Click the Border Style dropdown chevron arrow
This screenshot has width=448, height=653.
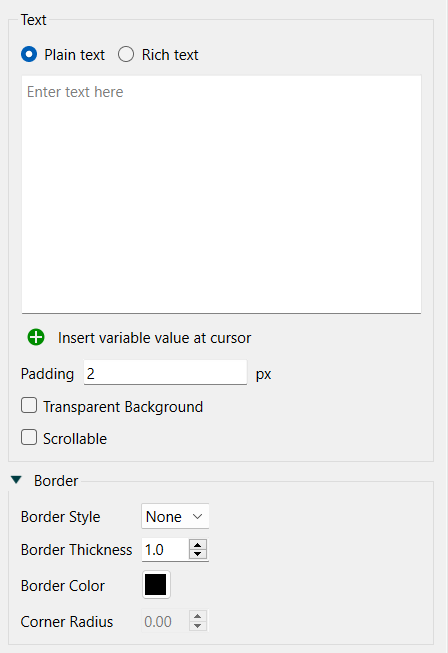[x=197, y=517]
